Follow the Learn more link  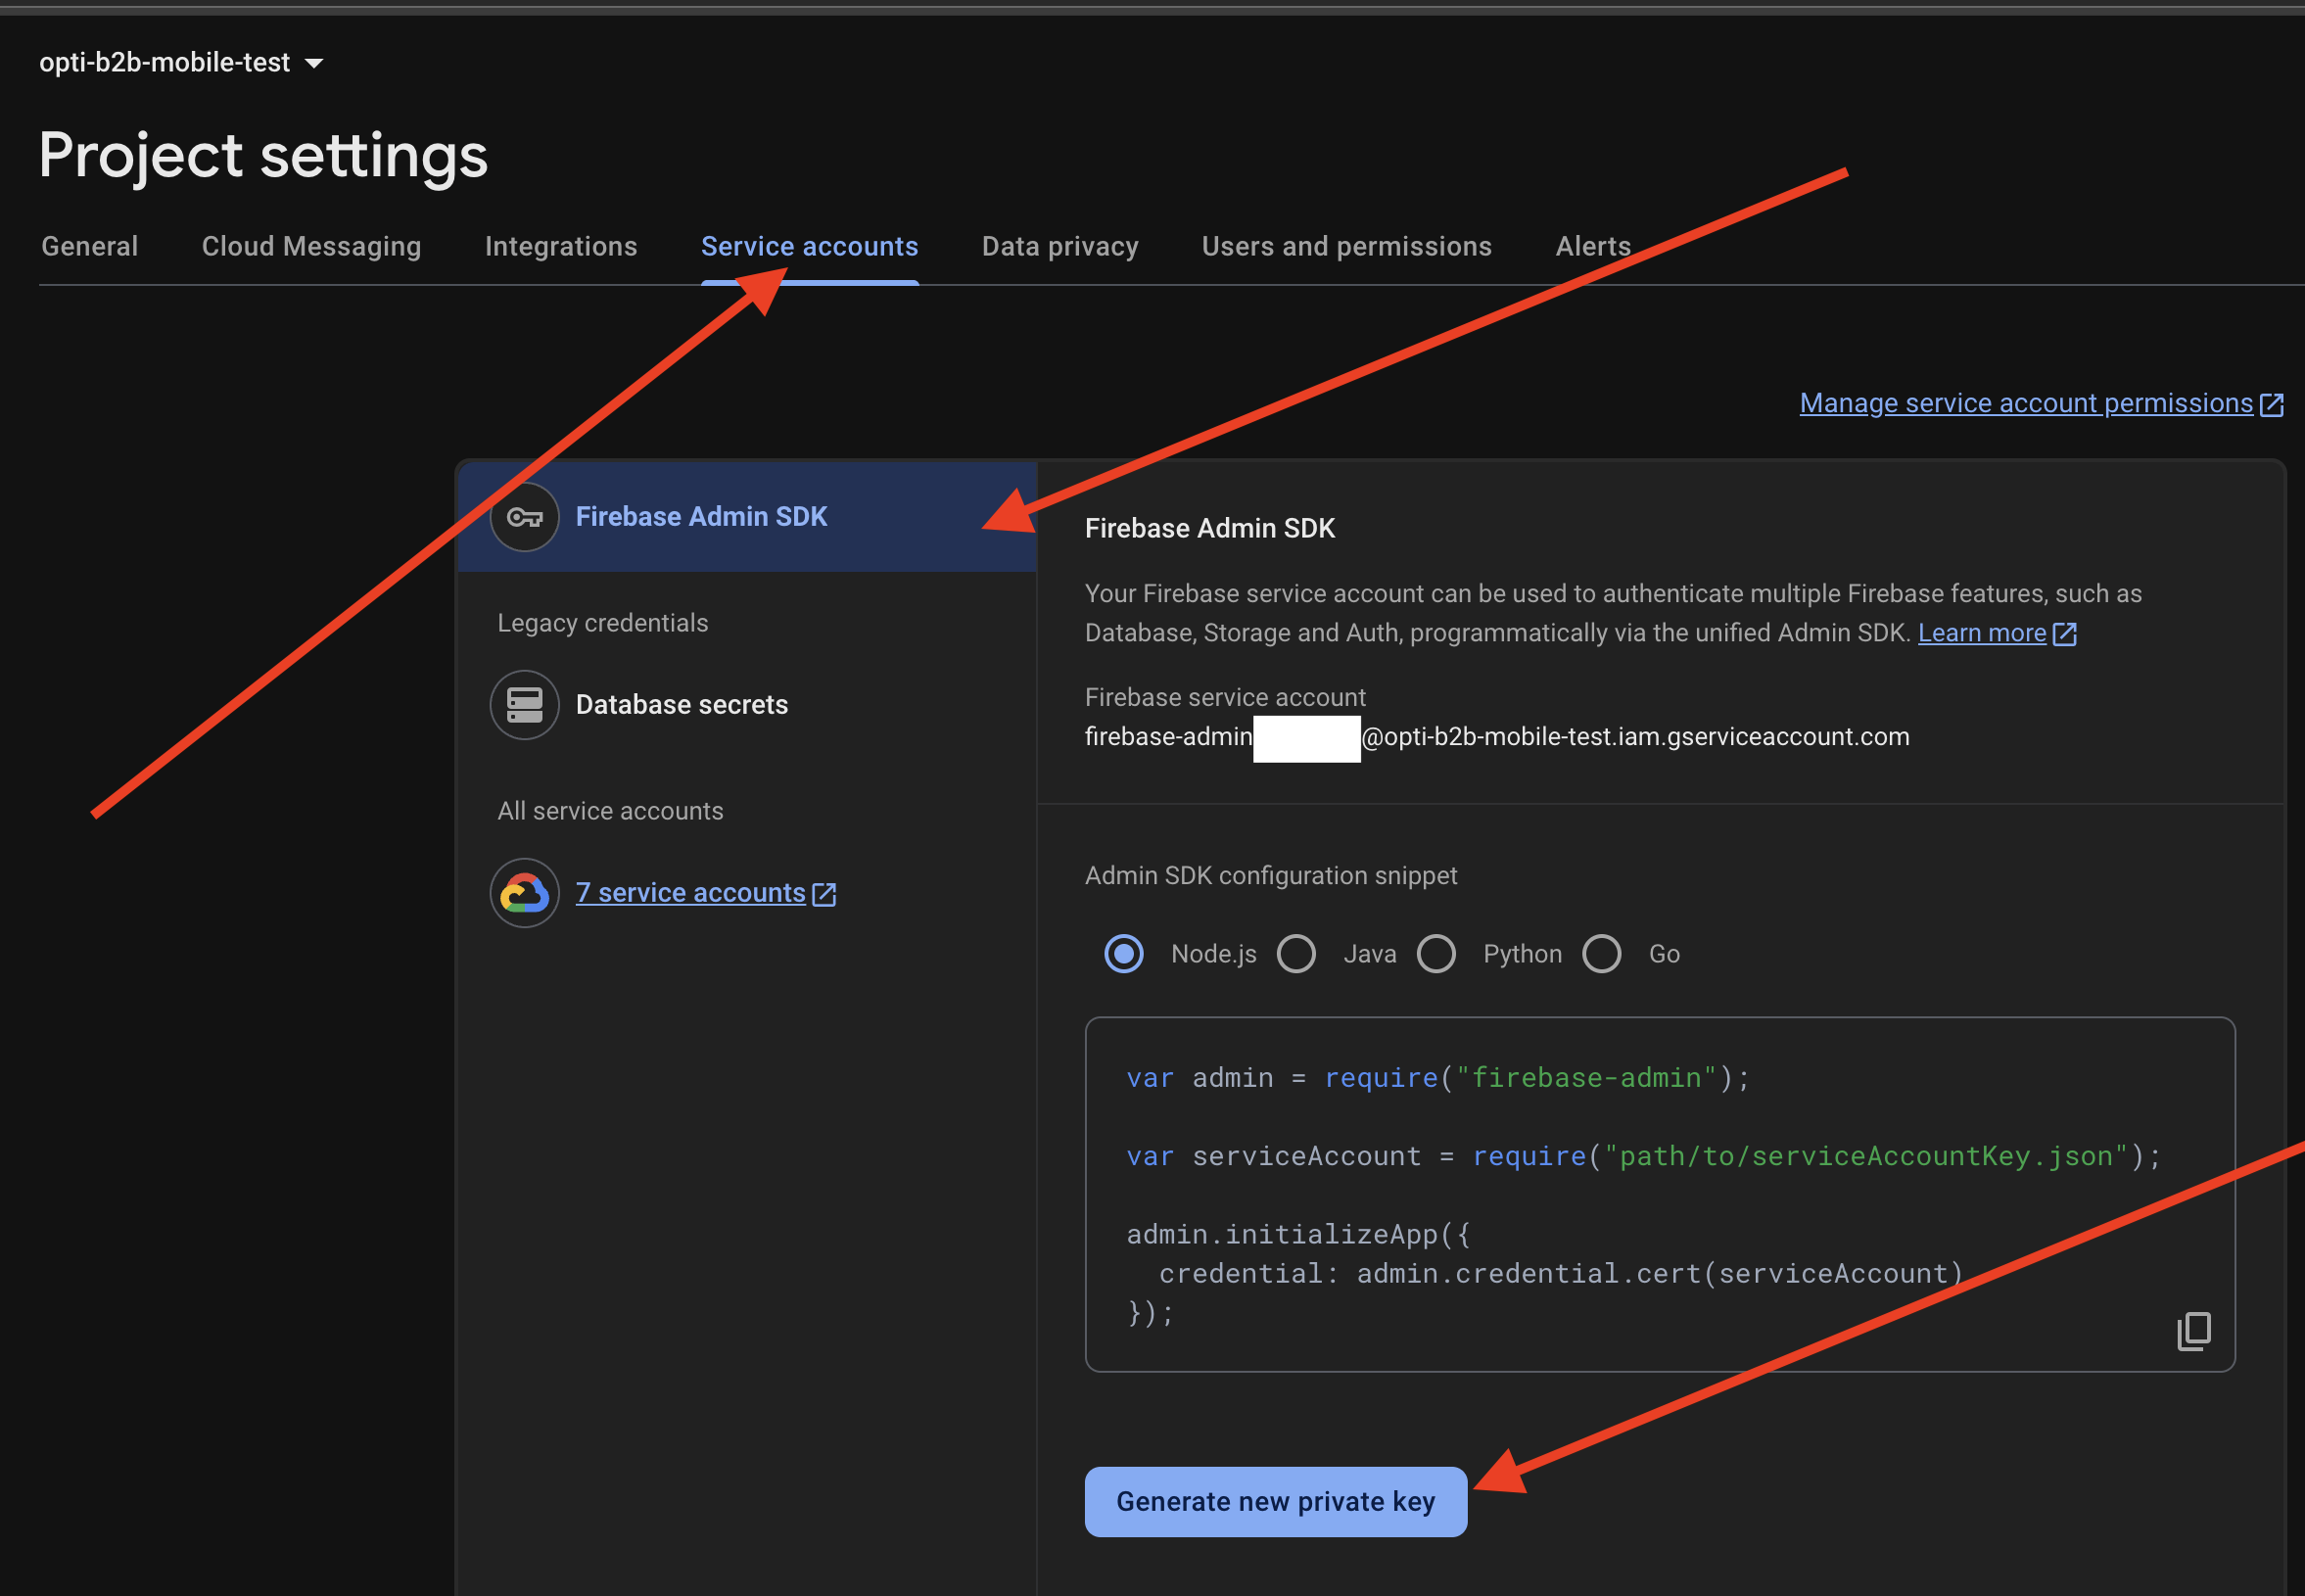point(1981,633)
